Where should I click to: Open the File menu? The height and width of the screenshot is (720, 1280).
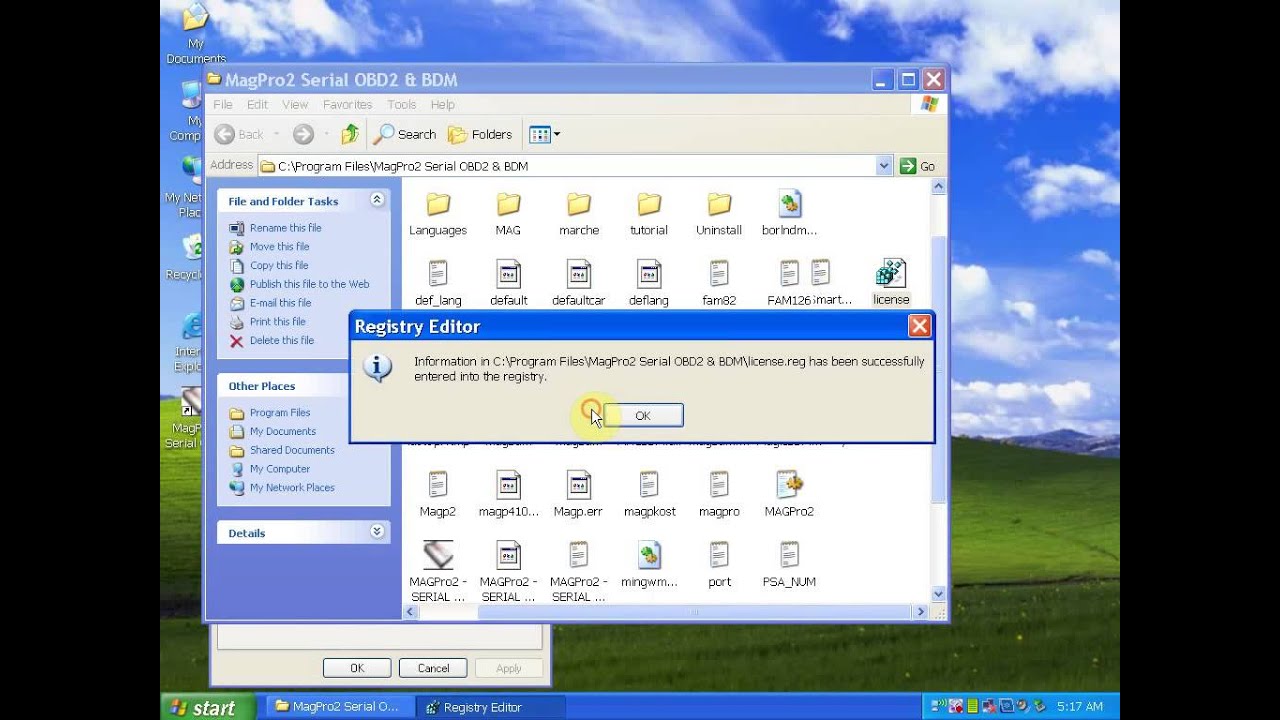(x=222, y=104)
